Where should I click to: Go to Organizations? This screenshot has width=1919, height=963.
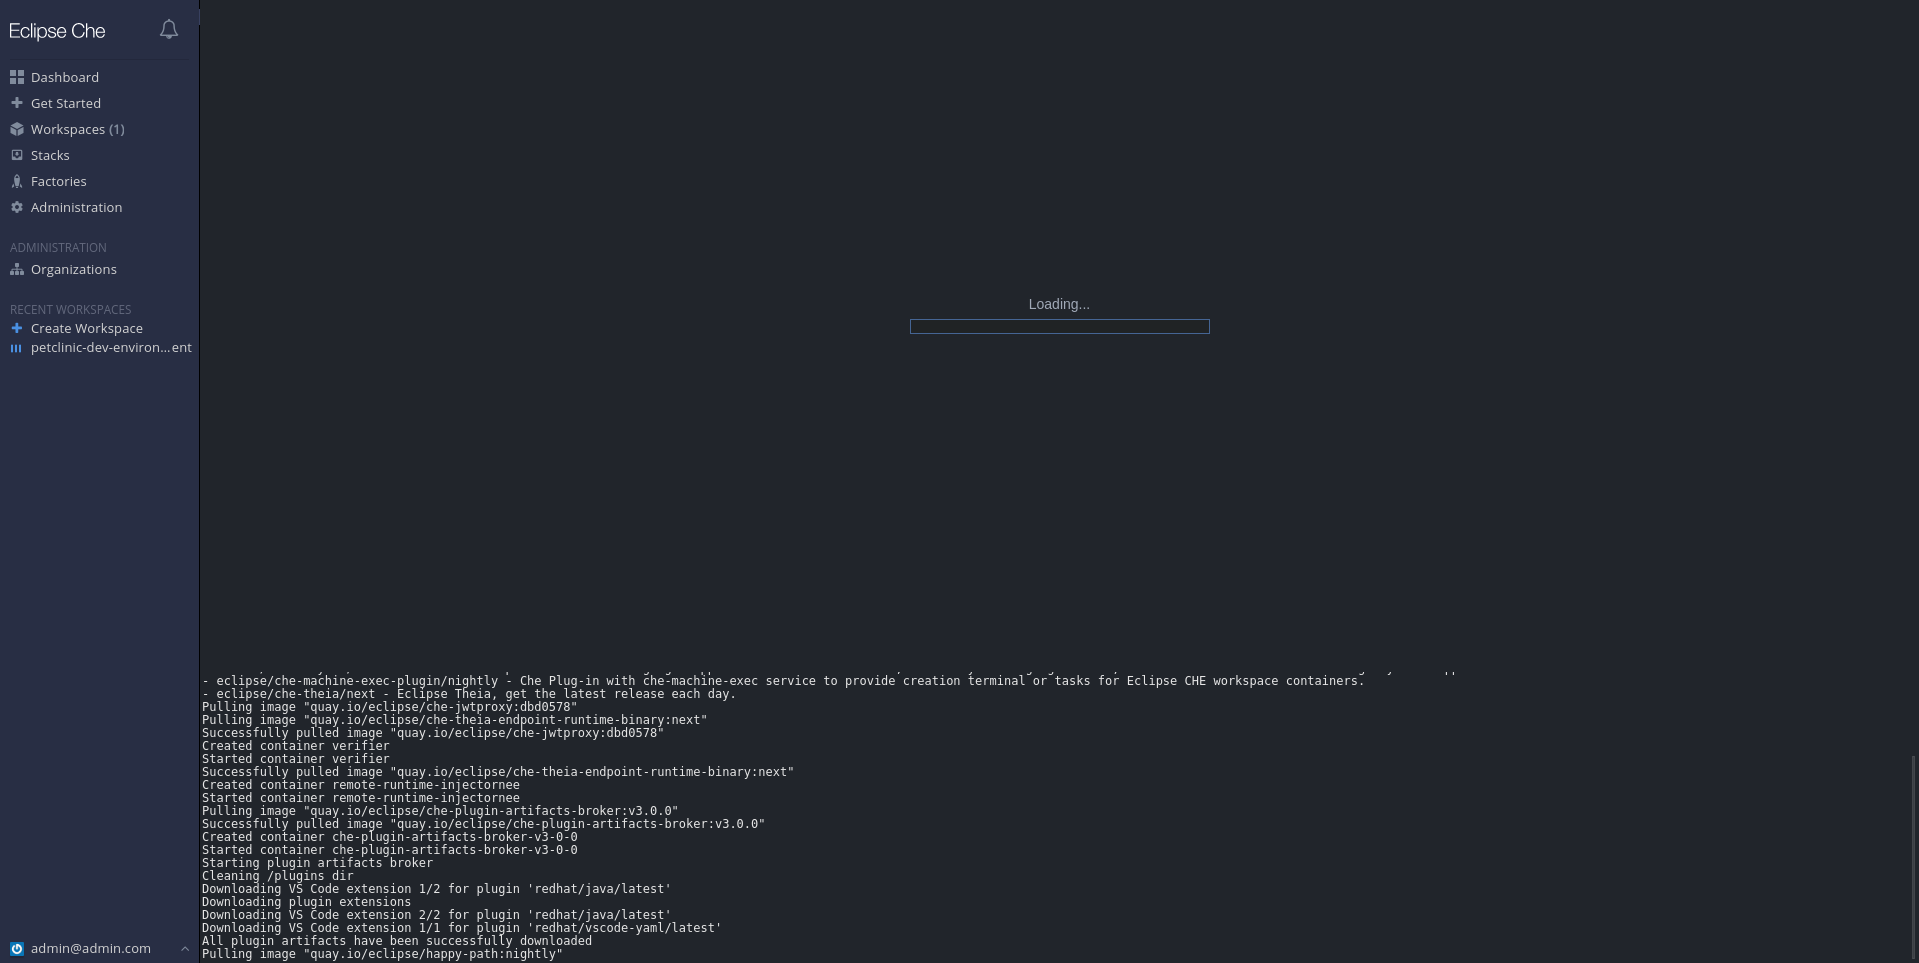pos(74,269)
